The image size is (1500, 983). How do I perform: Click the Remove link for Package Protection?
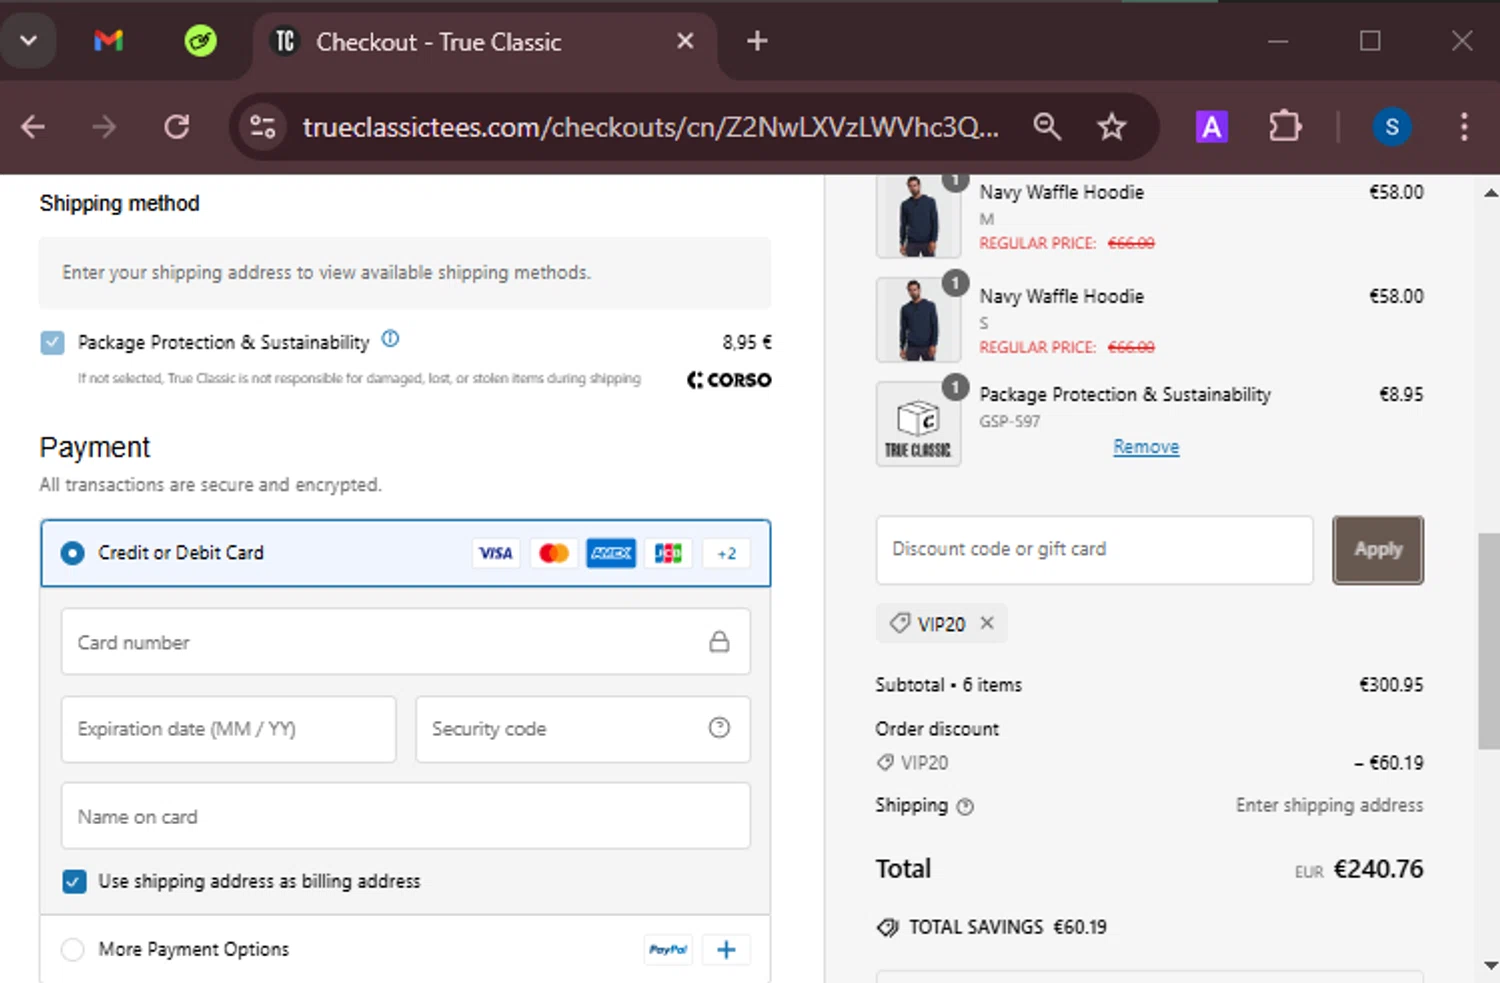(x=1146, y=447)
